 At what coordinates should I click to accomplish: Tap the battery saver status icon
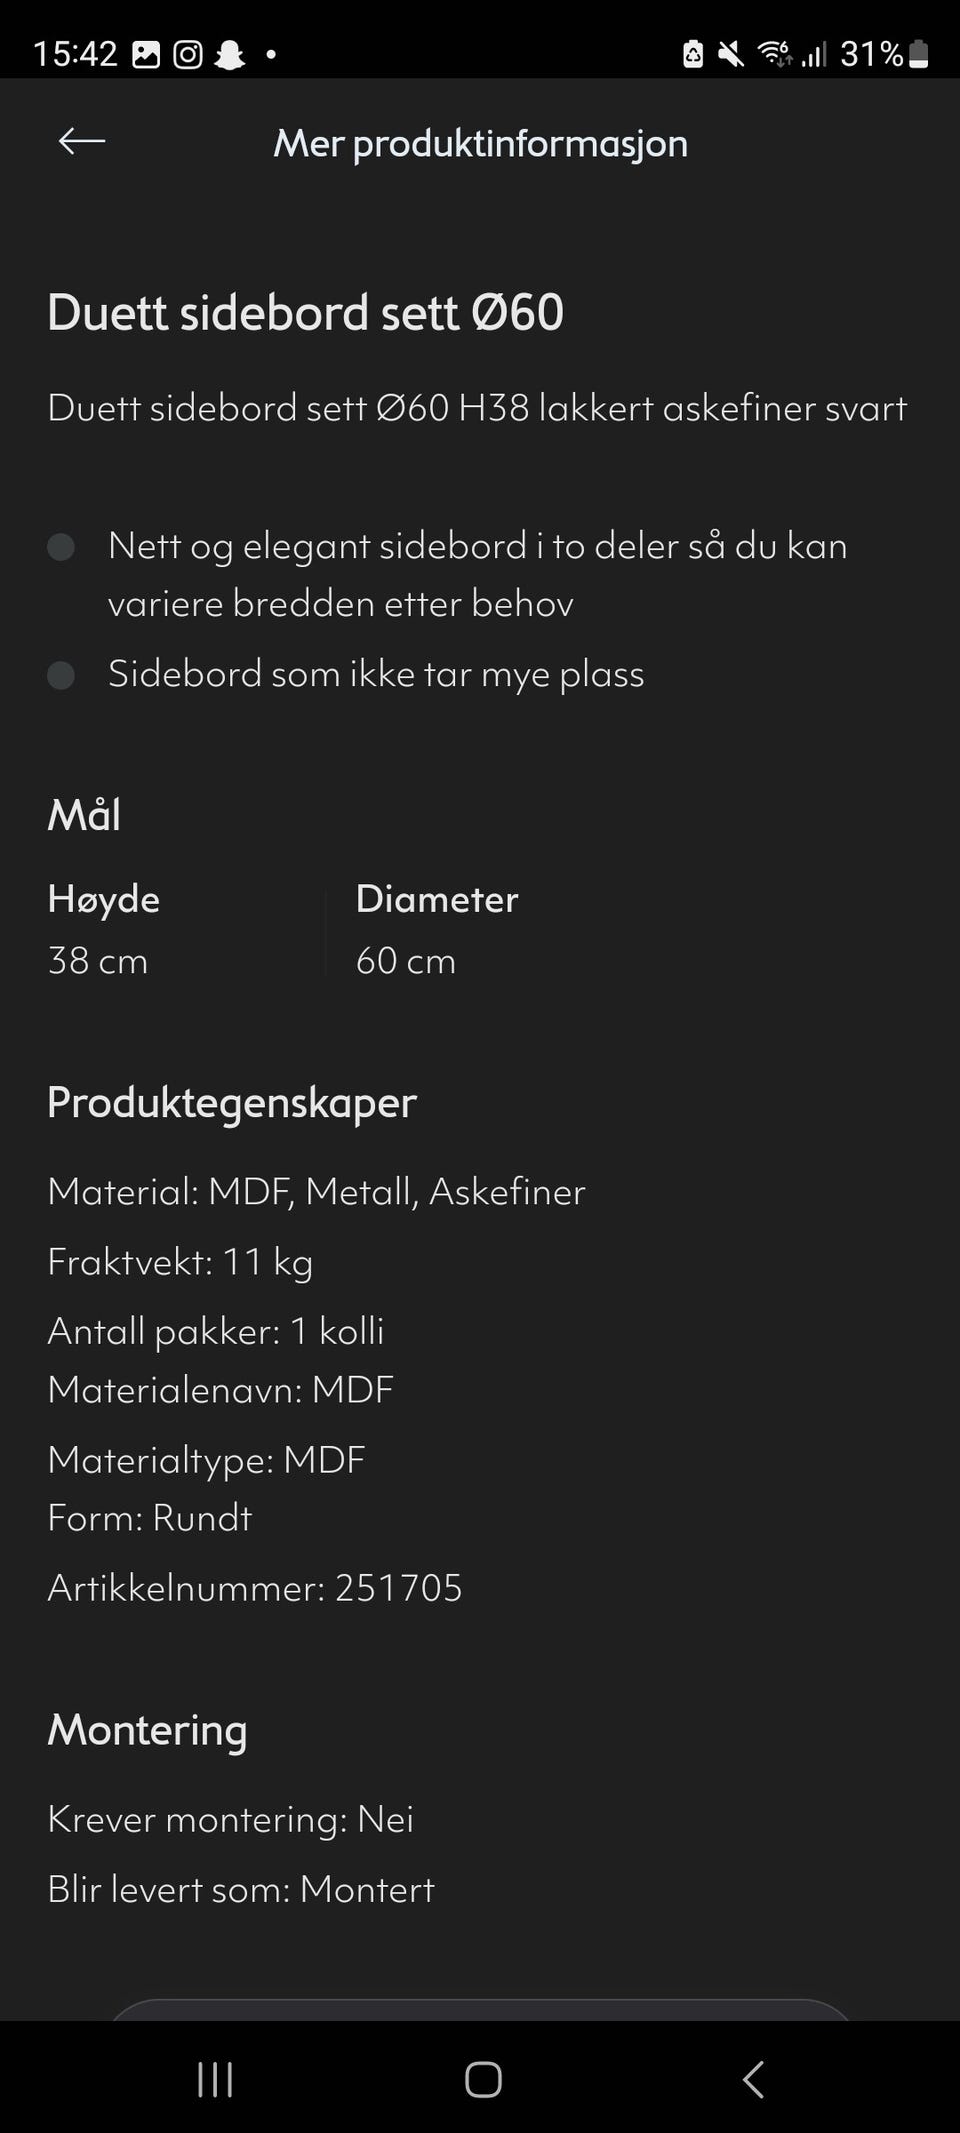(x=693, y=54)
